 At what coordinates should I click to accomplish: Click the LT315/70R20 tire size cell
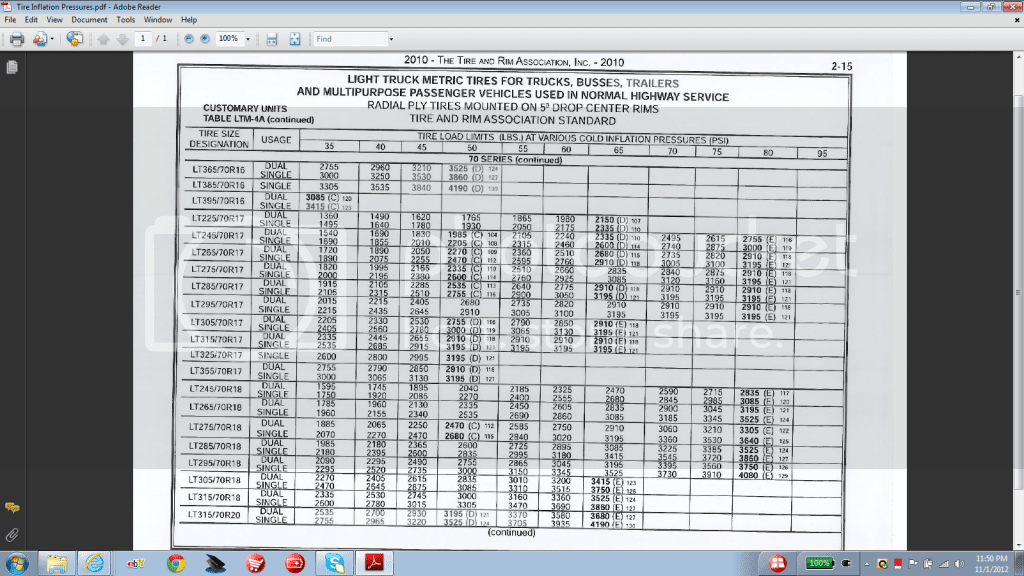coord(214,515)
